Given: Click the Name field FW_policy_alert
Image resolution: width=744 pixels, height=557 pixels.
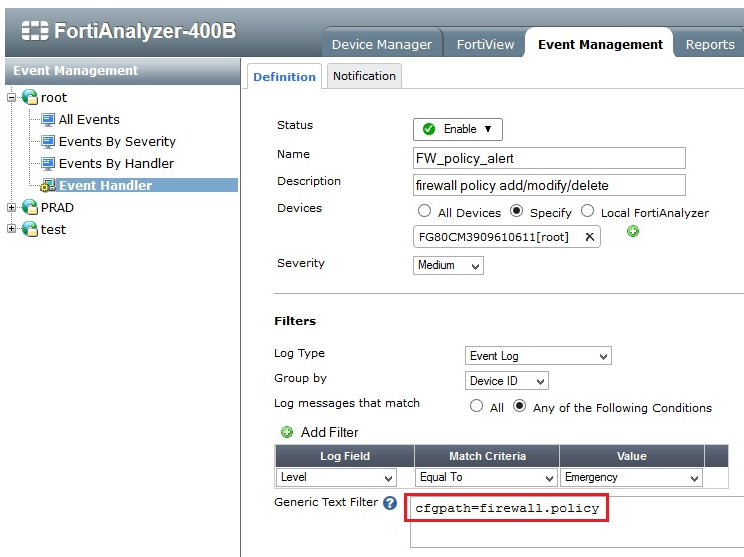Looking at the screenshot, I should coord(549,158).
